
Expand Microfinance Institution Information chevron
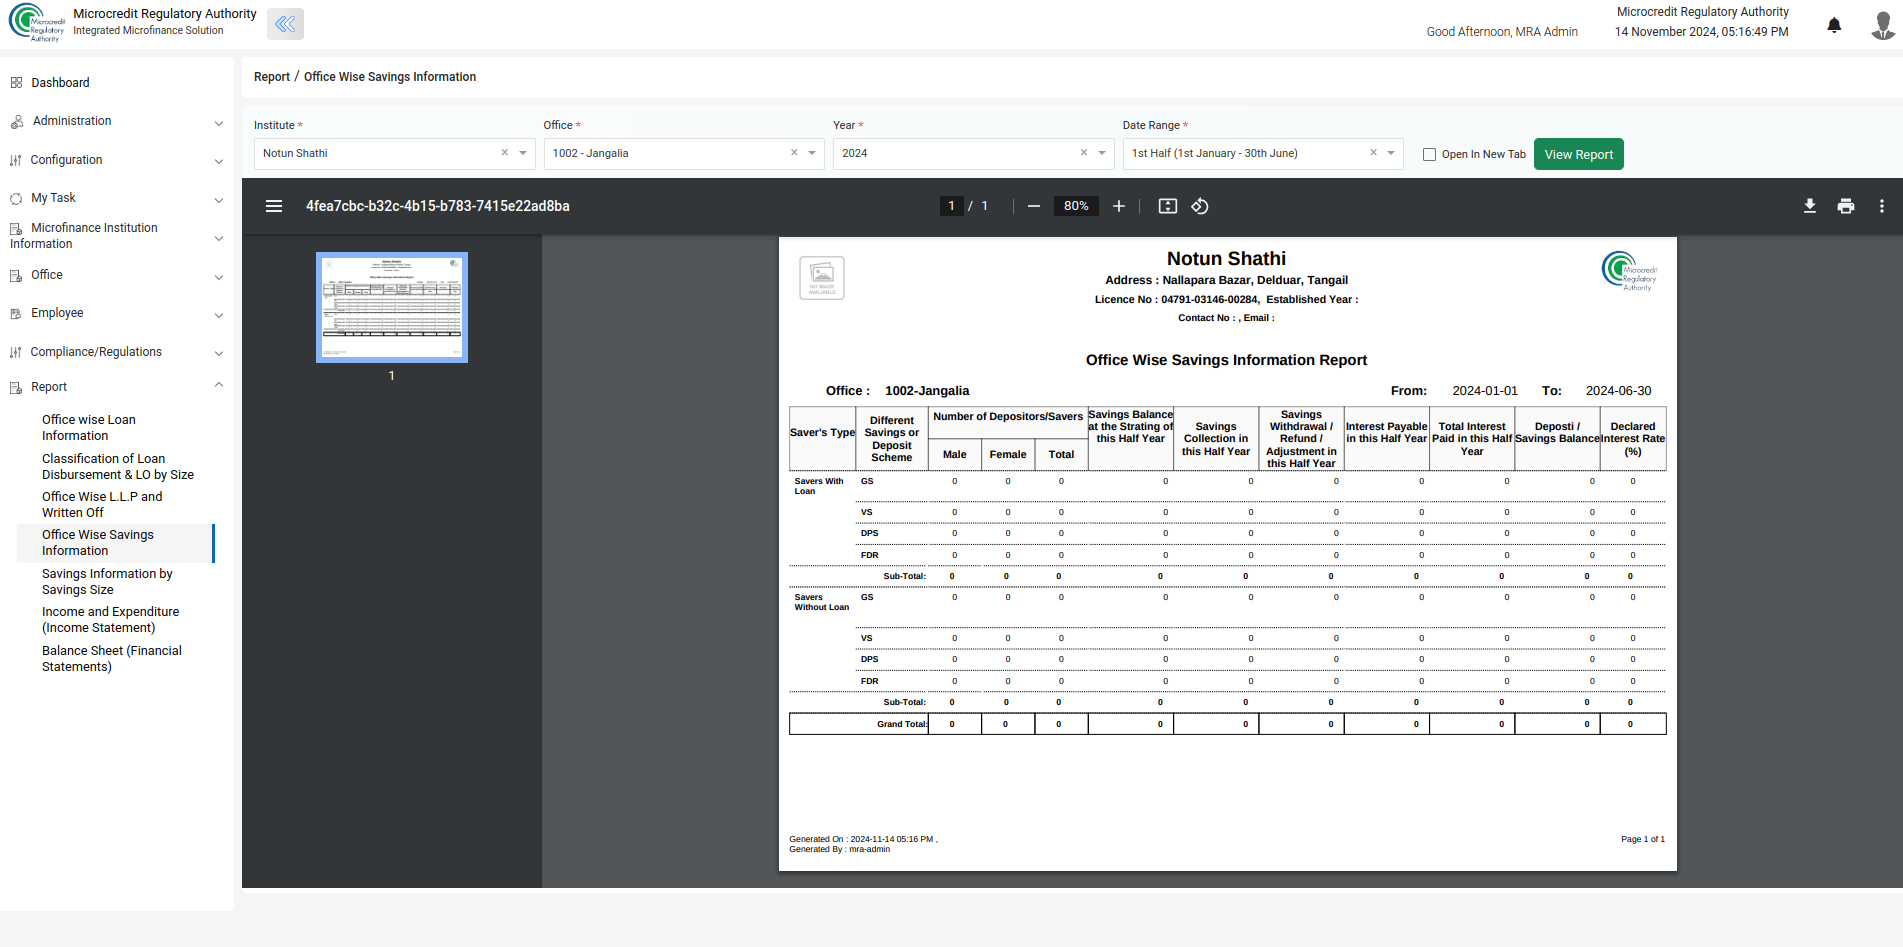[x=219, y=238]
